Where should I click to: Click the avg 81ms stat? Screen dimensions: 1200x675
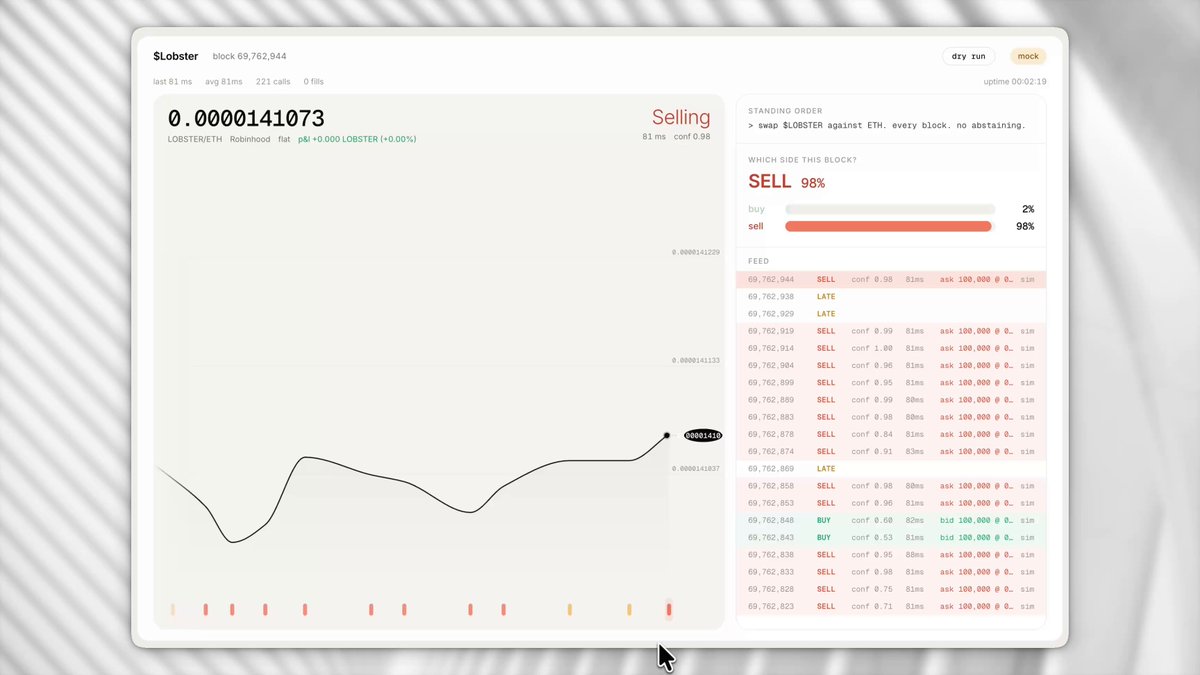click(223, 81)
